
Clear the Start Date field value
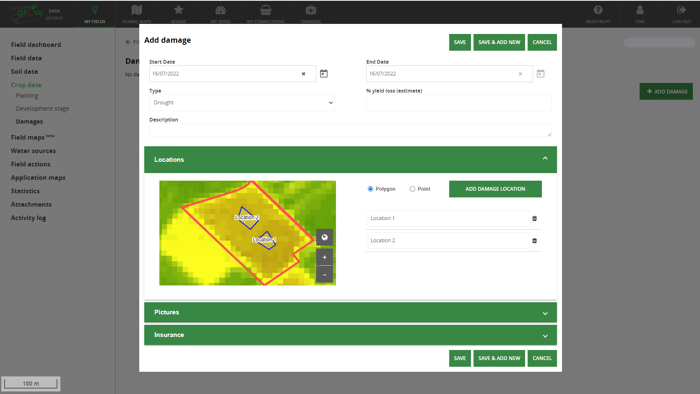[304, 74]
